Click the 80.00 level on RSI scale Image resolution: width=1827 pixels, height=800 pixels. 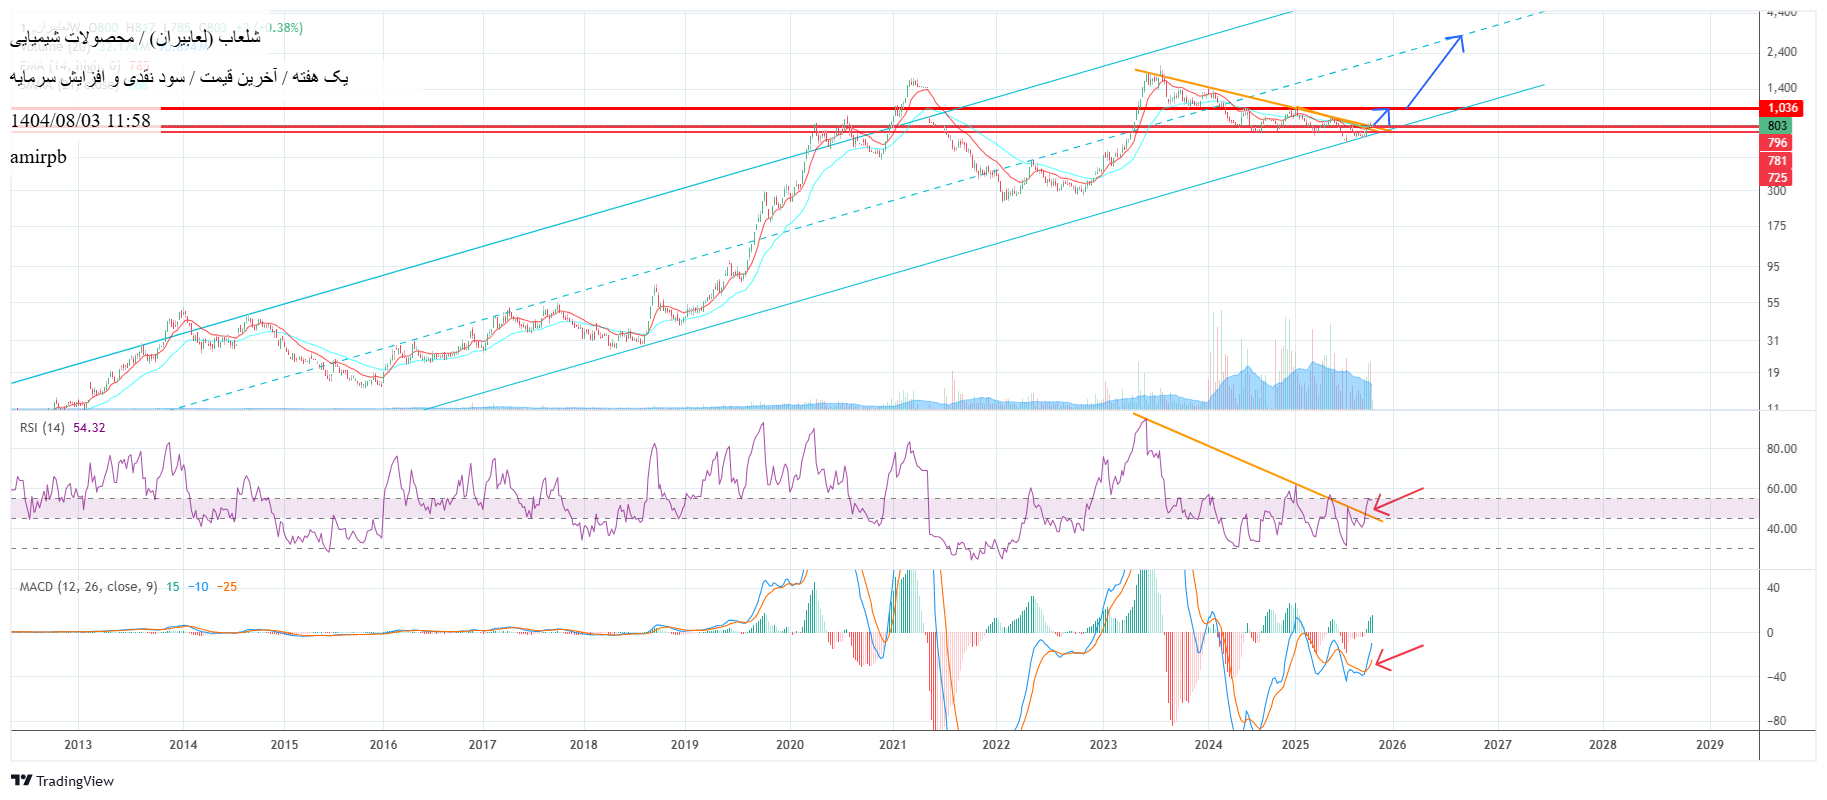coord(1781,449)
